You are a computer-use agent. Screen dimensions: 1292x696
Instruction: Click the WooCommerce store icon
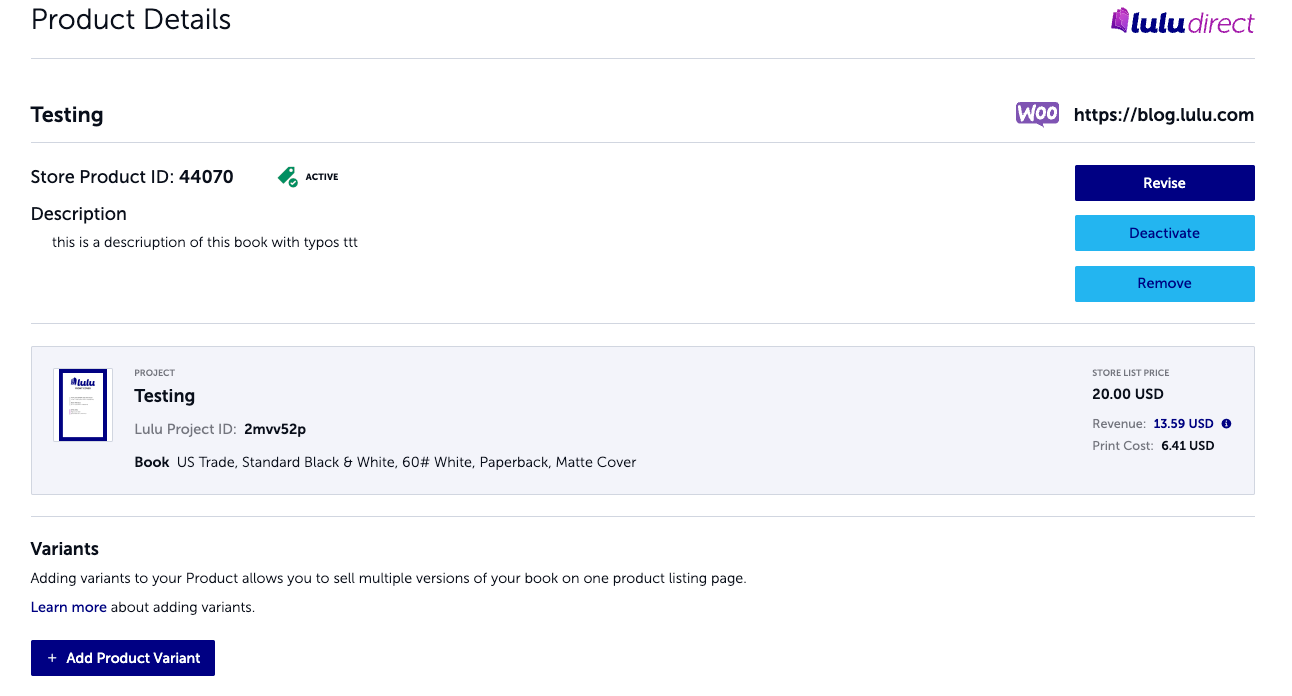[x=1037, y=113]
